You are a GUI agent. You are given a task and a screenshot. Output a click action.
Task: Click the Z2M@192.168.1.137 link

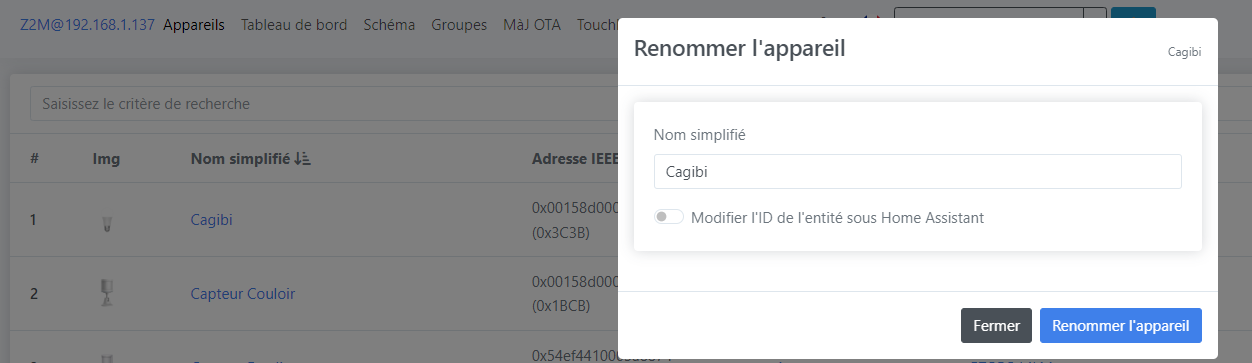point(87,25)
